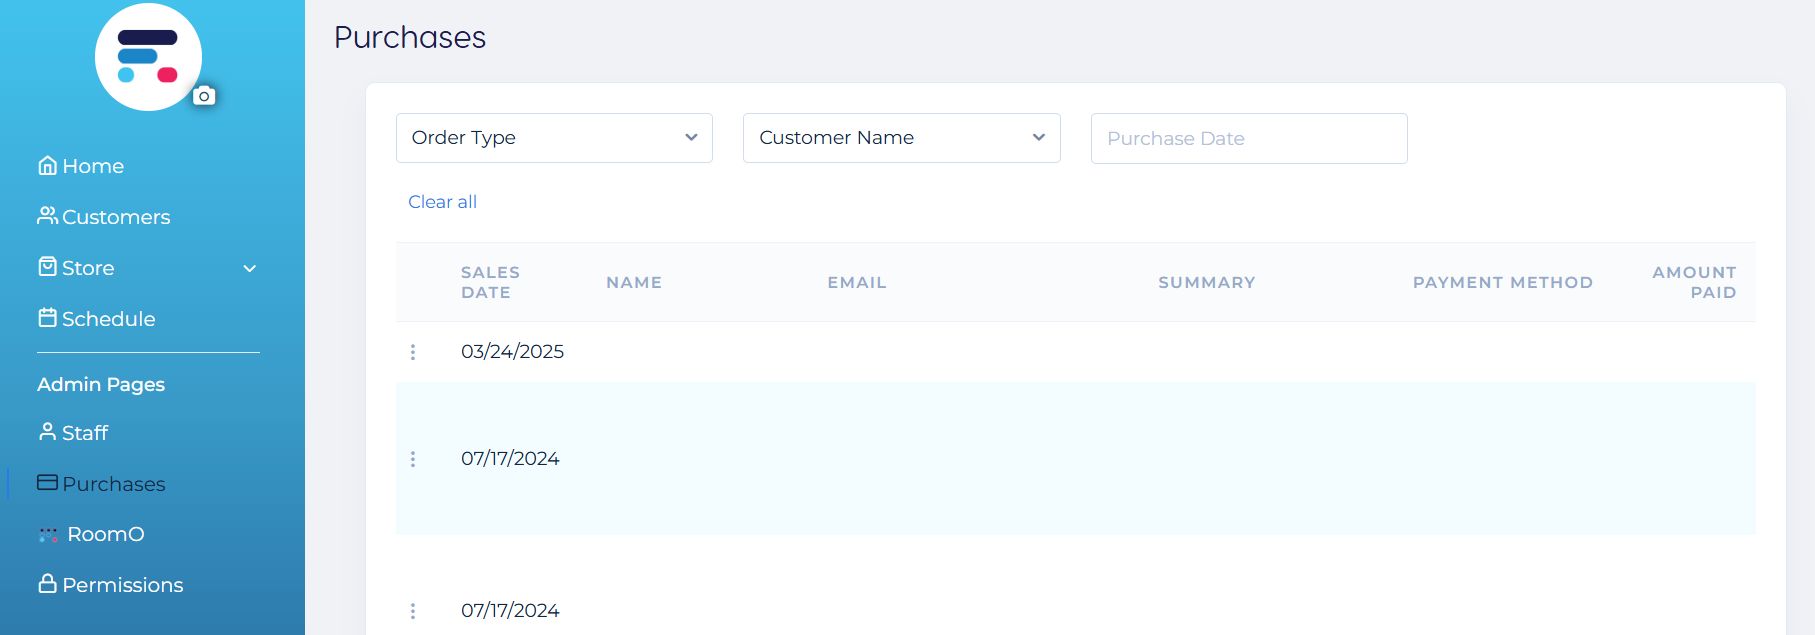The width and height of the screenshot is (1815, 635).
Task: Click the Staff person icon
Action: pyautogui.click(x=47, y=432)
